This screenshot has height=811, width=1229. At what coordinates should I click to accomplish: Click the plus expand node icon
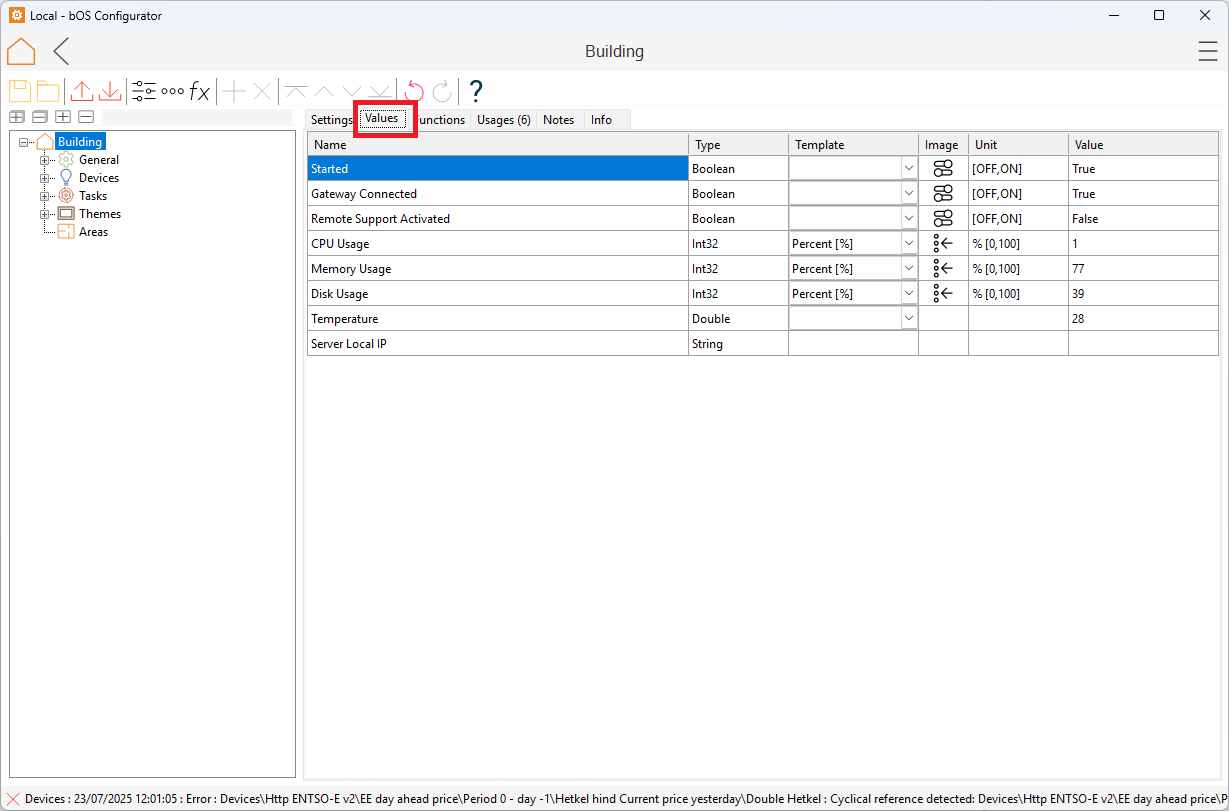(63, 118)
